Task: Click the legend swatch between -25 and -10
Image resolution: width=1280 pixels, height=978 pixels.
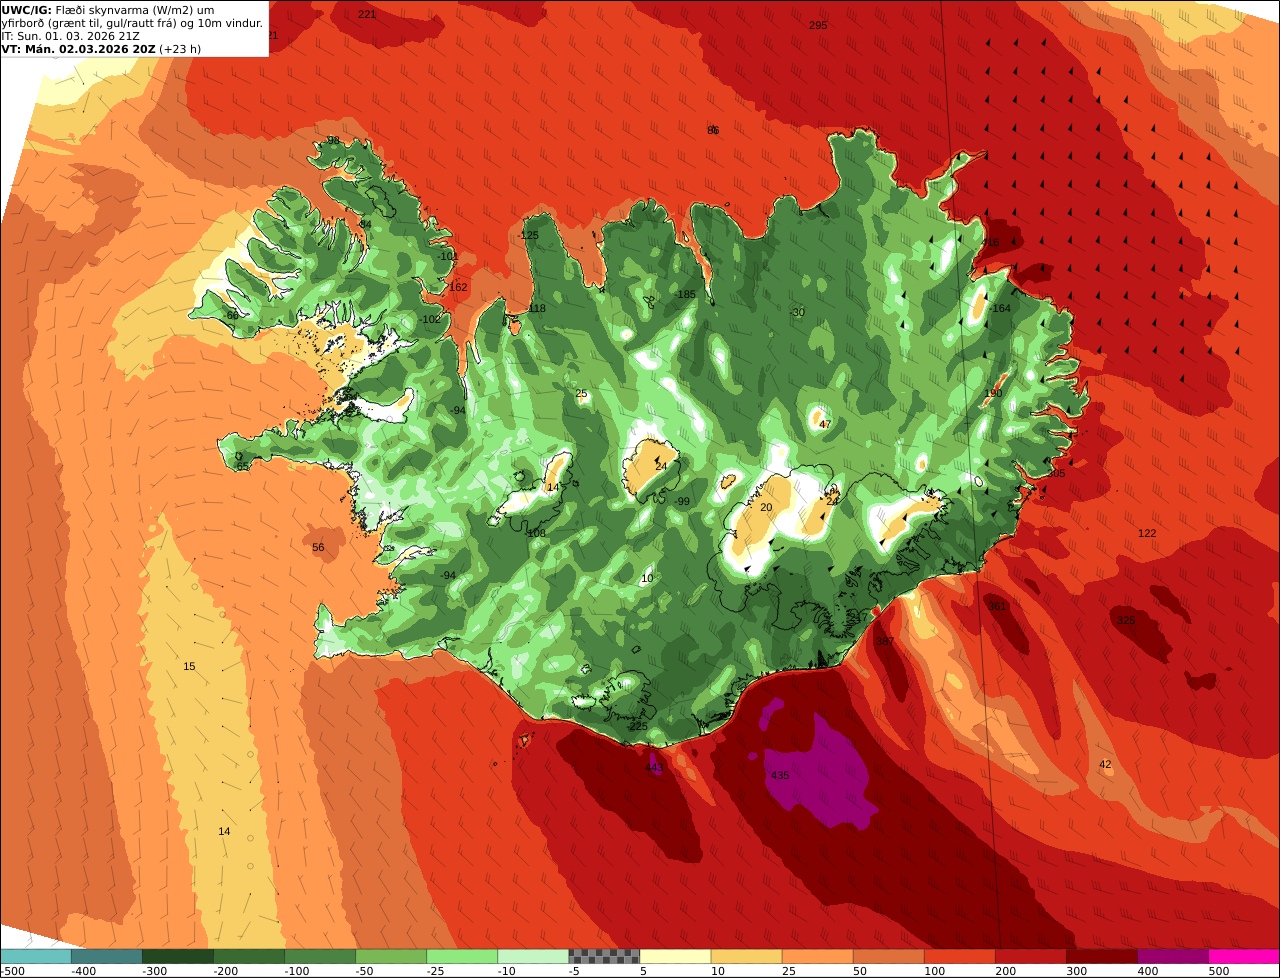Action: pyautogui.click(x=462, y=956)
